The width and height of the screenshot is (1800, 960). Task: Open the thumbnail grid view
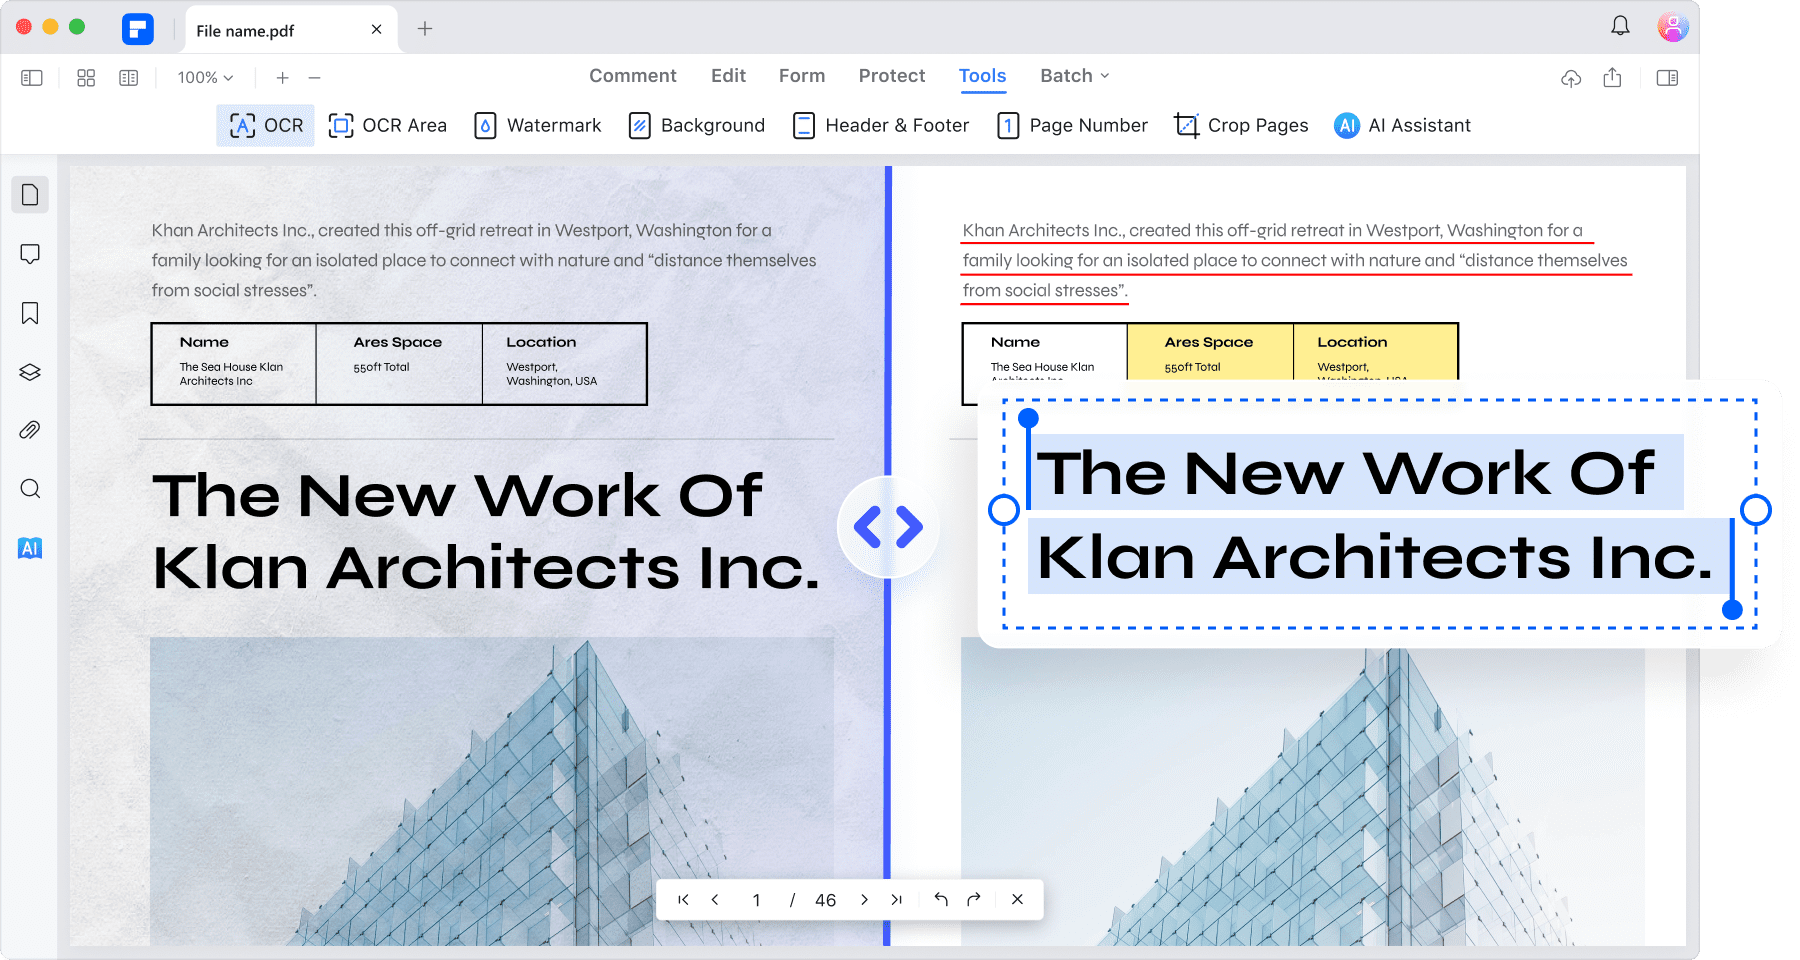coord(86,78)
